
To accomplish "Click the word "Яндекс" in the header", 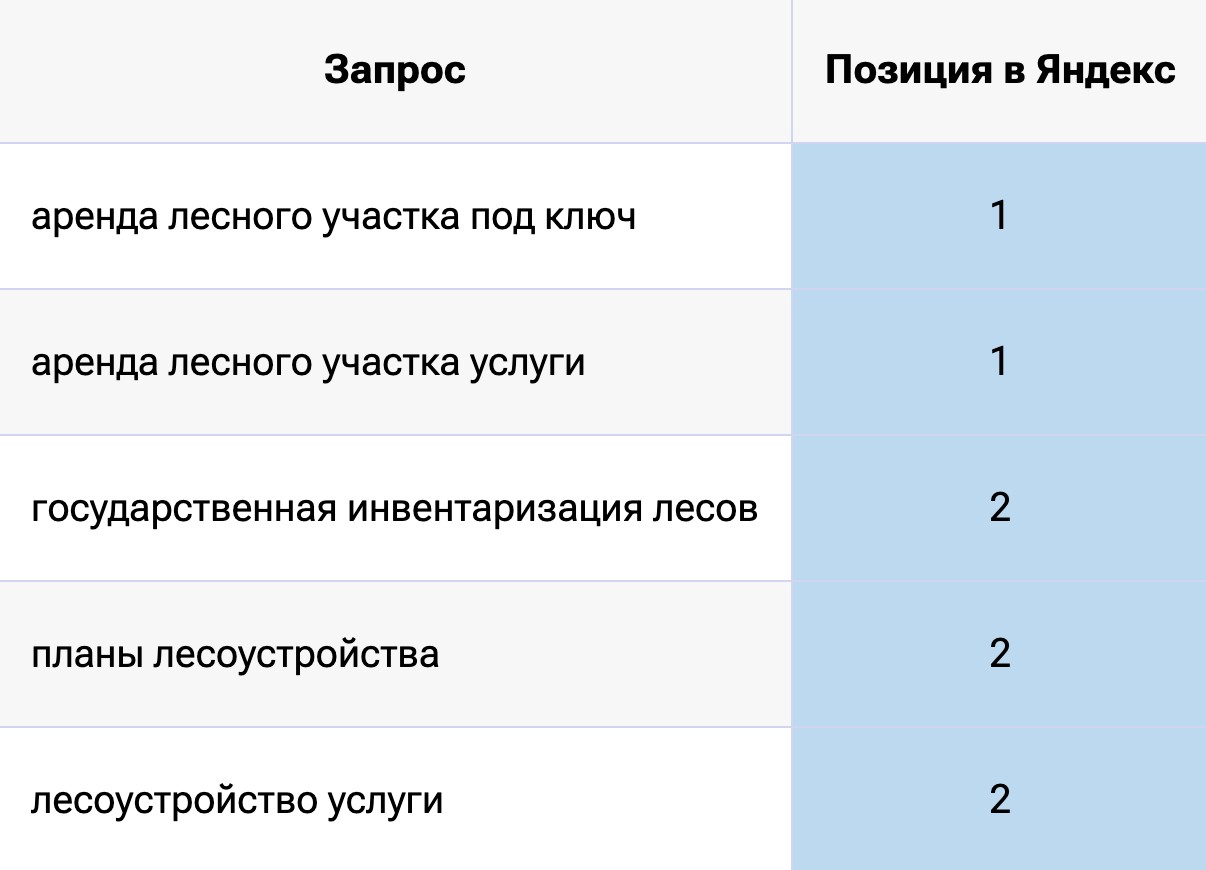I will coord(1105,71).
